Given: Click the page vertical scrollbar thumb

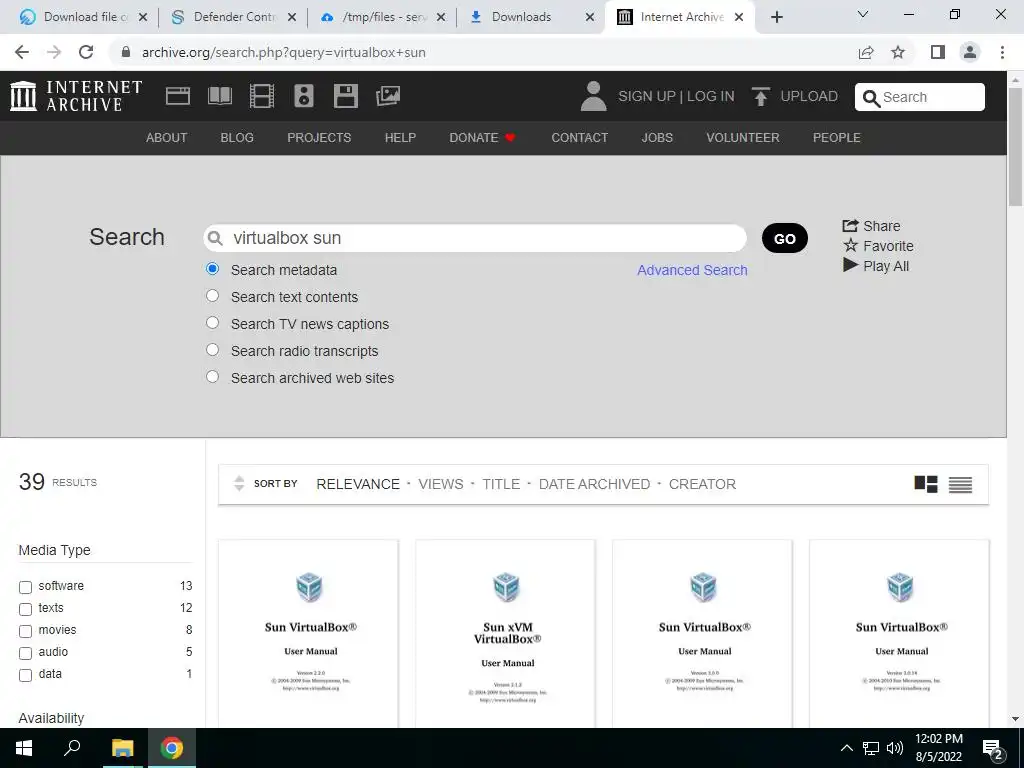Looking at the screenshot, I should [1015, 146].
